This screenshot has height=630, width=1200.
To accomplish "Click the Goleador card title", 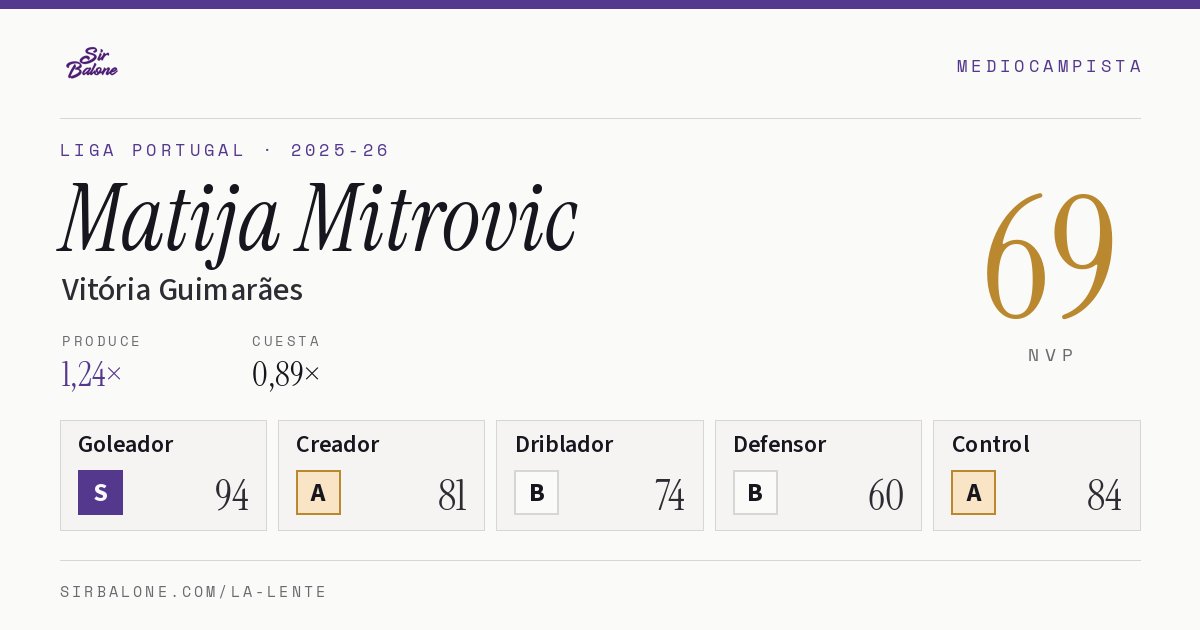I will click(x=126, y=444).
